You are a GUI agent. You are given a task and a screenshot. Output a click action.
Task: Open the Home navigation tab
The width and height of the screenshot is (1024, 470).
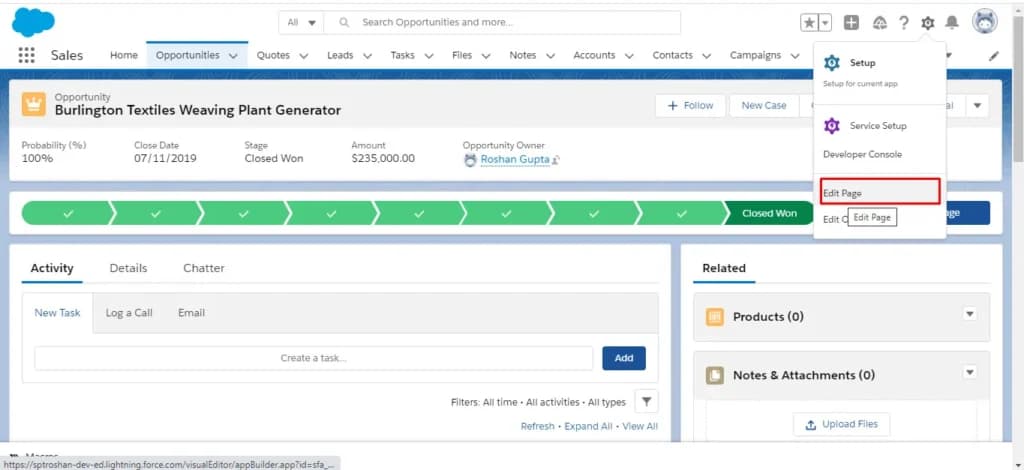tap(123, 55)
